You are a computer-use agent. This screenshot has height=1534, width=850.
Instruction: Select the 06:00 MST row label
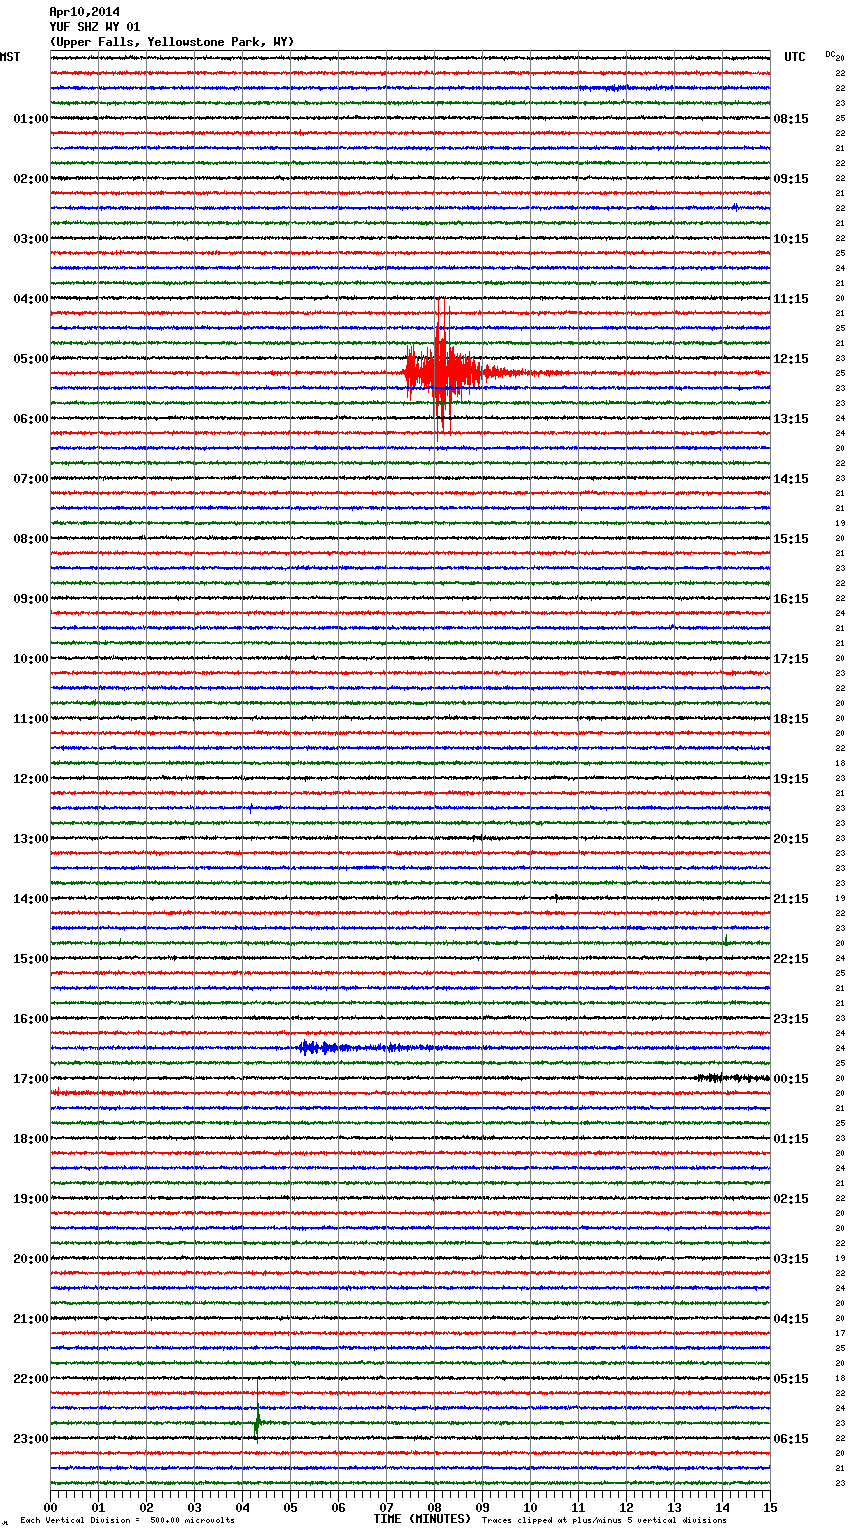(30, 419)
